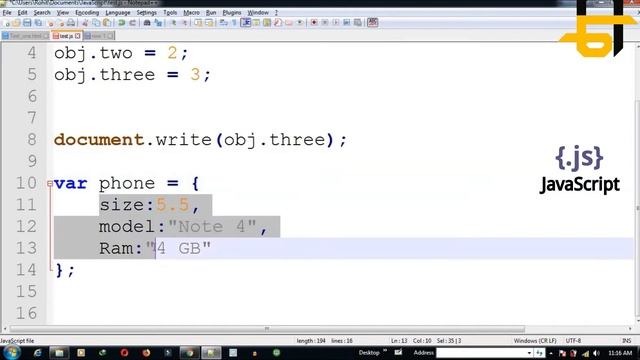Viewport: 640px width, 360px height.
Task: Click the Ln : 13 status entry
Action: tap(399, 340)
